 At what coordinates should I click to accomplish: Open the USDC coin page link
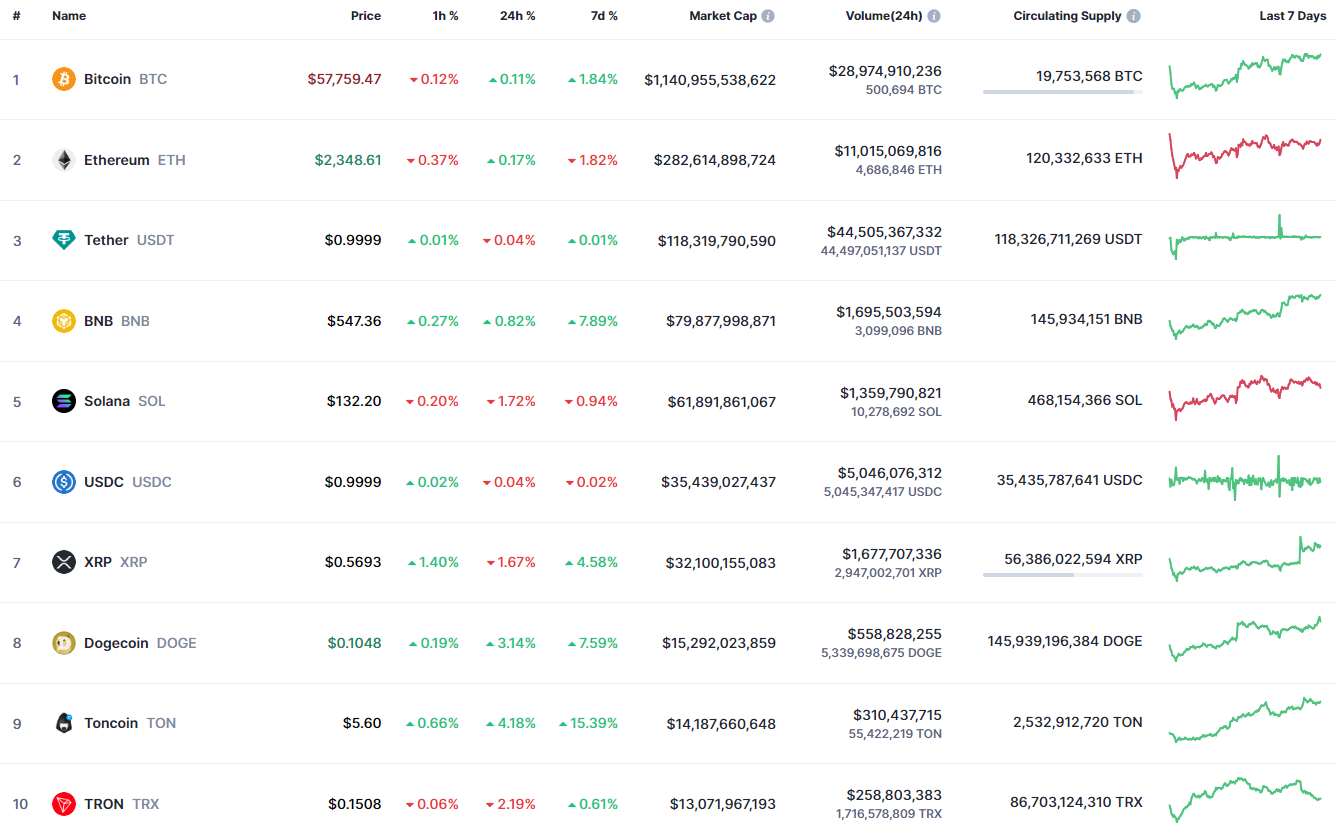pyautogui.click(x=104, y=482)
